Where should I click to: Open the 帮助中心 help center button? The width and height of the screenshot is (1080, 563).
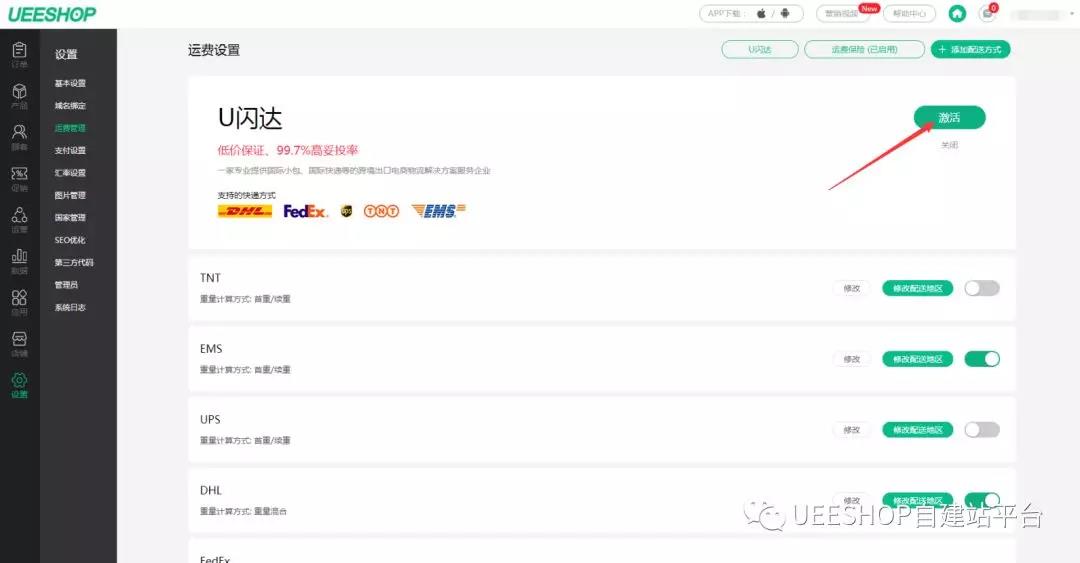[x=909, y=13]
